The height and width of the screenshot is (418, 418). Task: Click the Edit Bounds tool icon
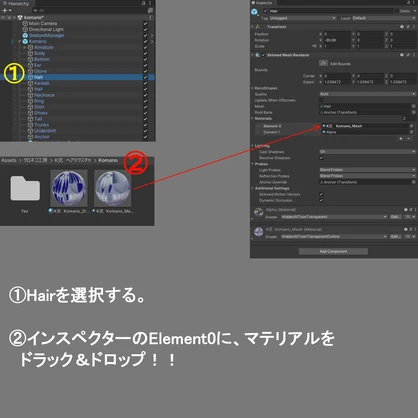[323, 63]
